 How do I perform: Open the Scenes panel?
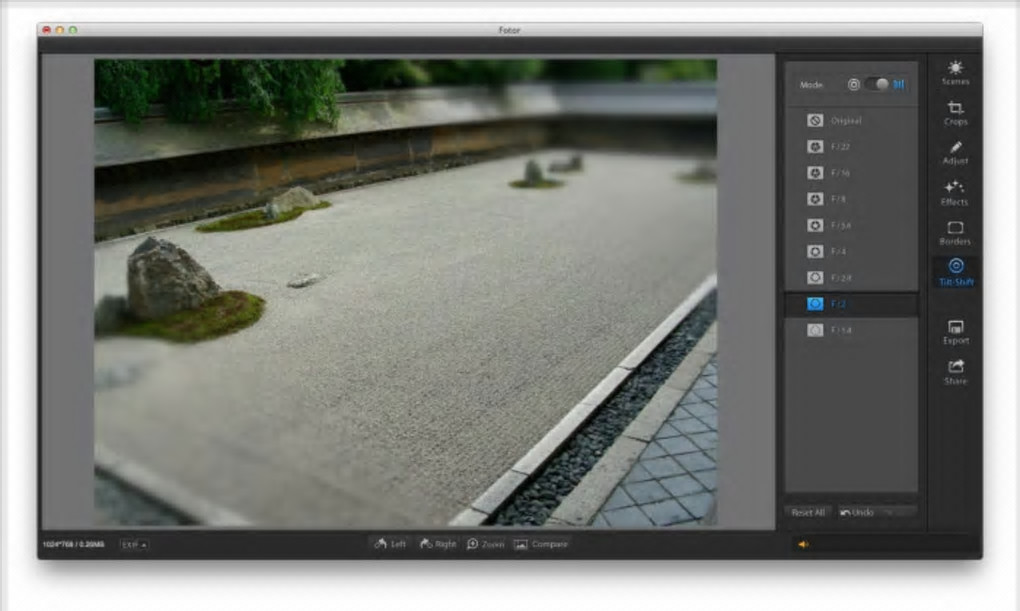(x=955, y=72)
